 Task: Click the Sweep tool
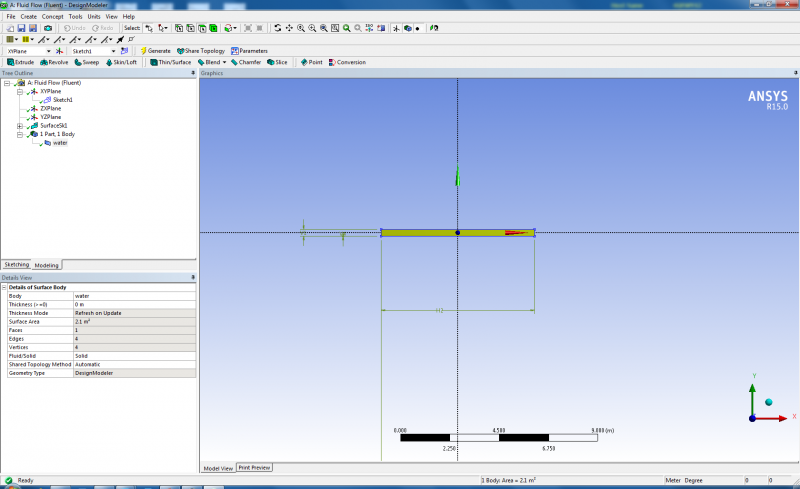pyautogui.click(x=86, y=62)
